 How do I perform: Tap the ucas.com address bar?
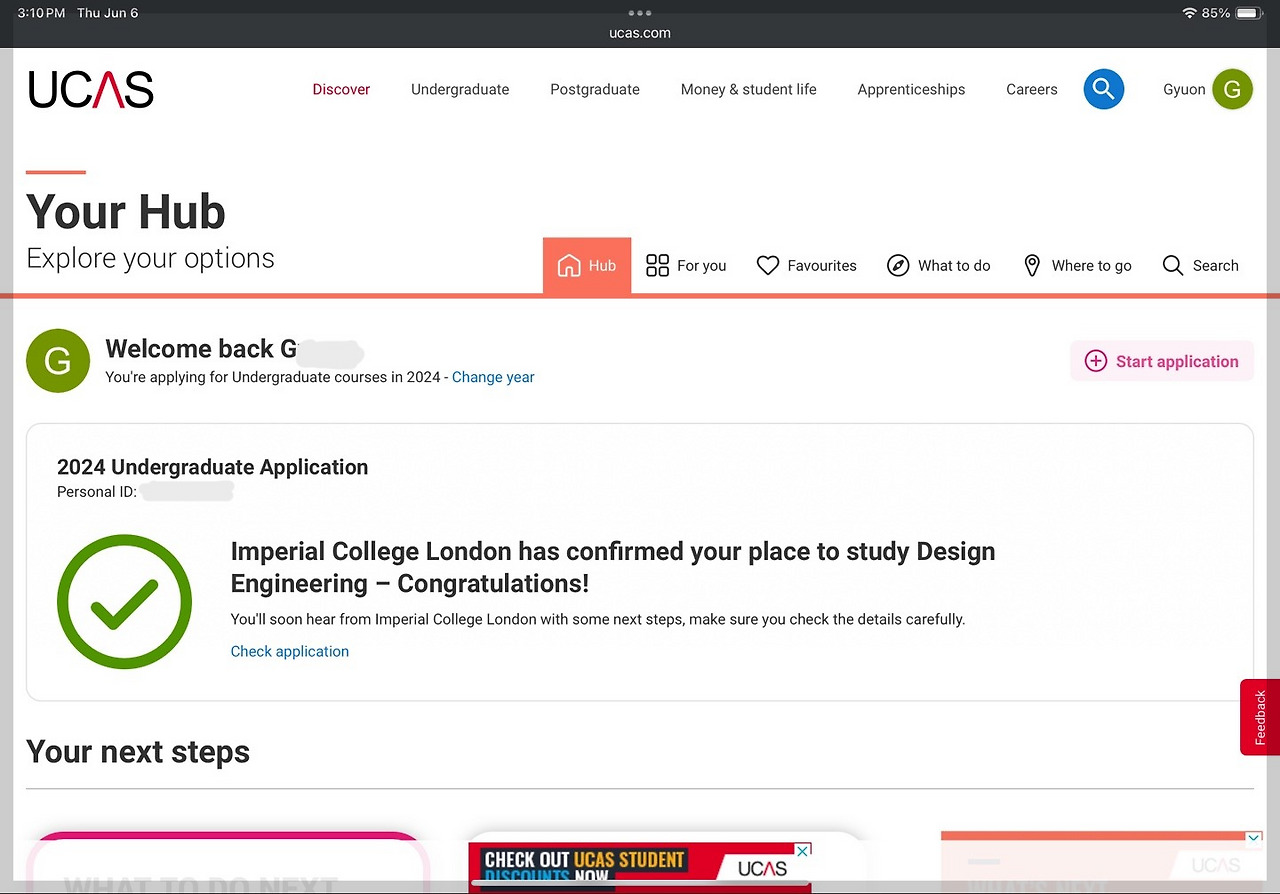pos(639,32)
